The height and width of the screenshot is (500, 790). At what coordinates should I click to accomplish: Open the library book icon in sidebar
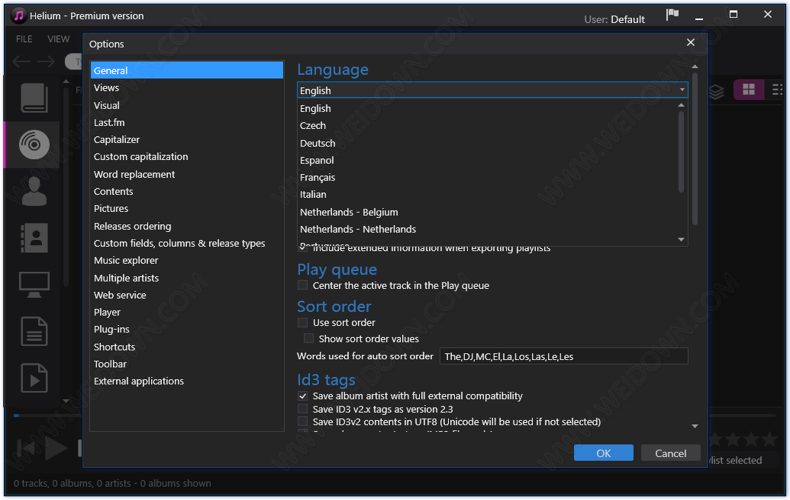(34, 98)
